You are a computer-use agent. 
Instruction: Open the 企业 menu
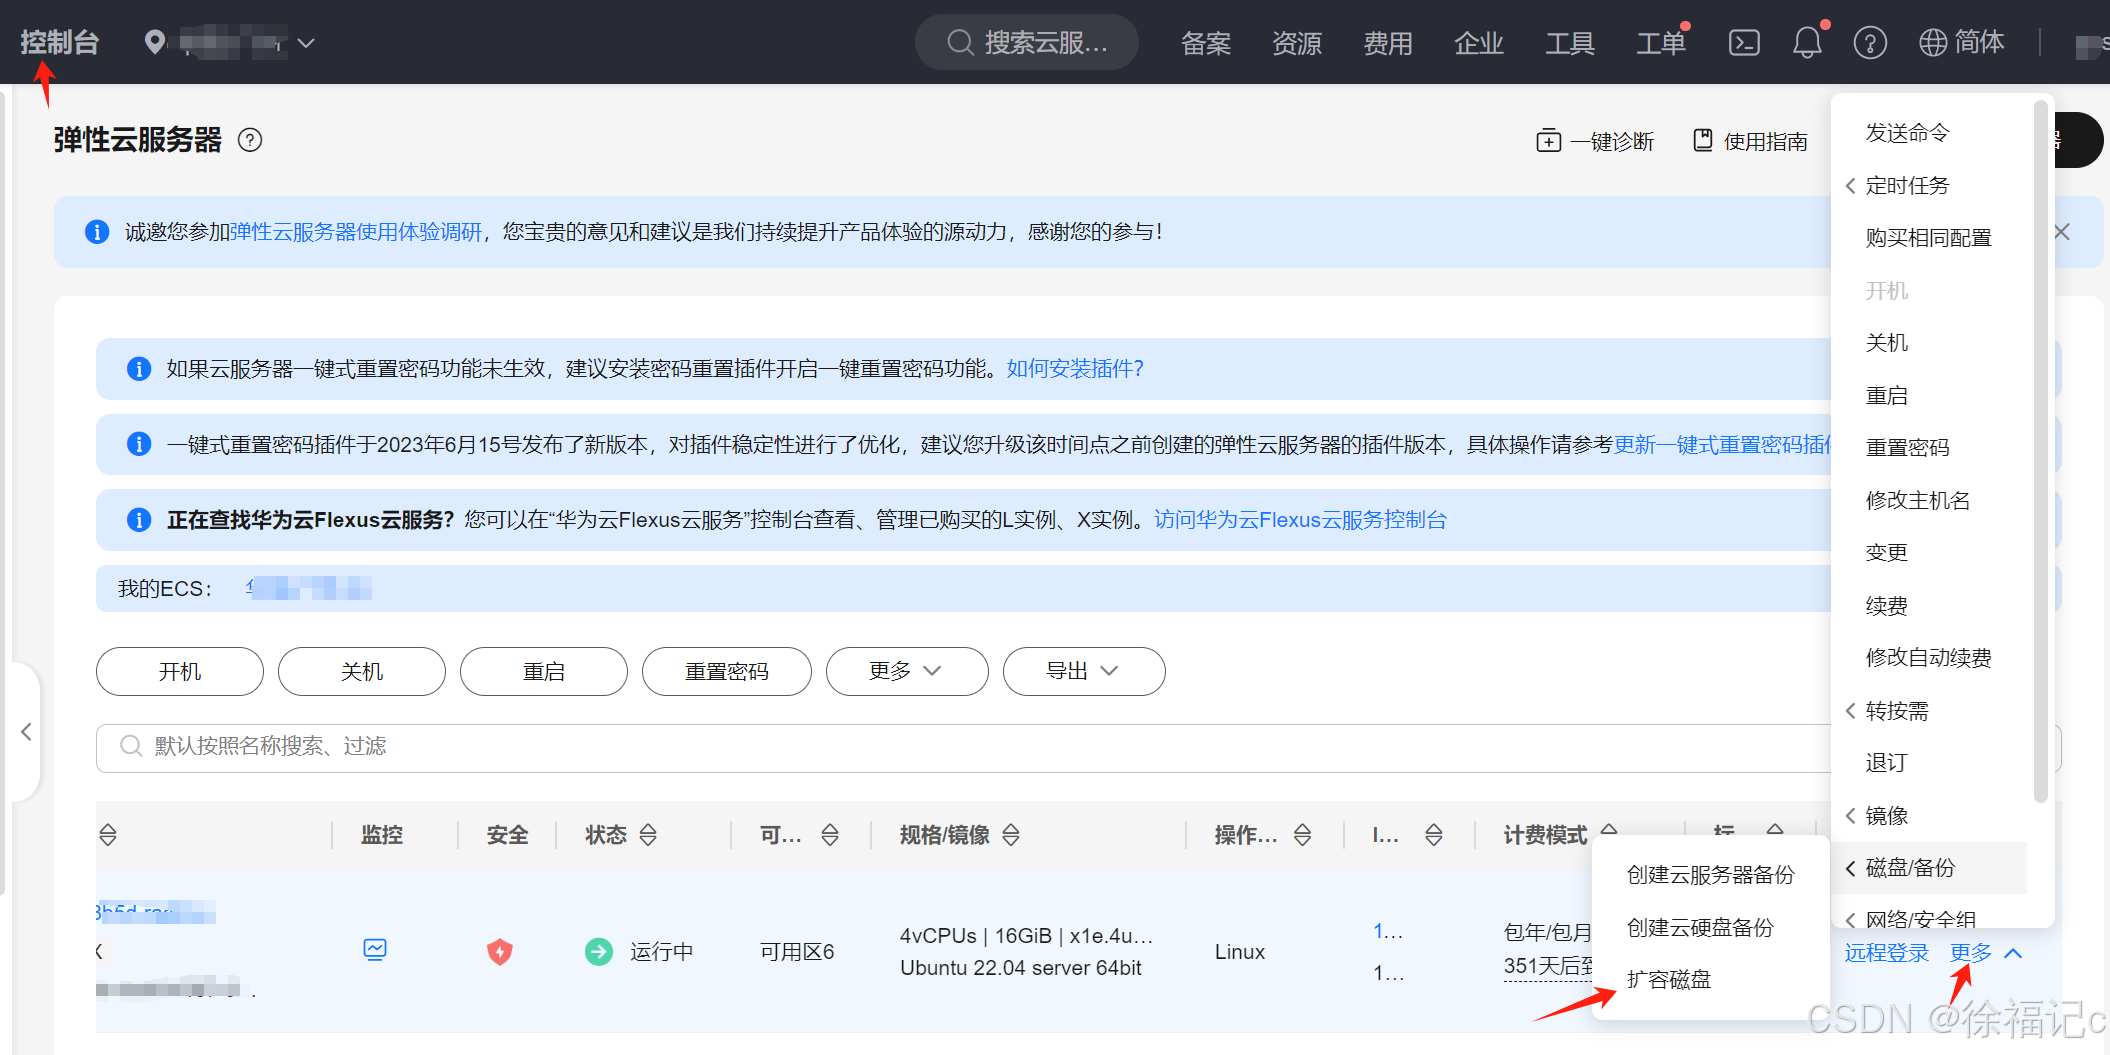point(1478,43)
